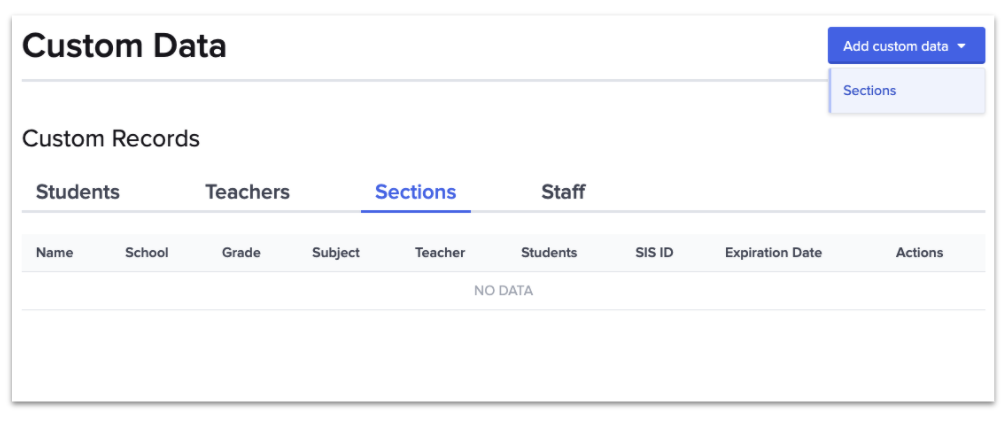Click the School column header

pos(146,253)
